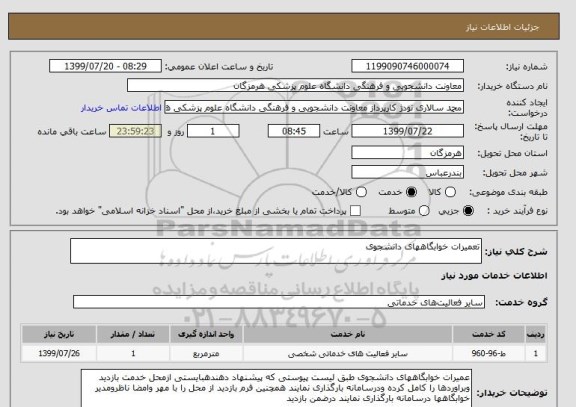Choose the جزیی purchase process option

tap(468, 211)
